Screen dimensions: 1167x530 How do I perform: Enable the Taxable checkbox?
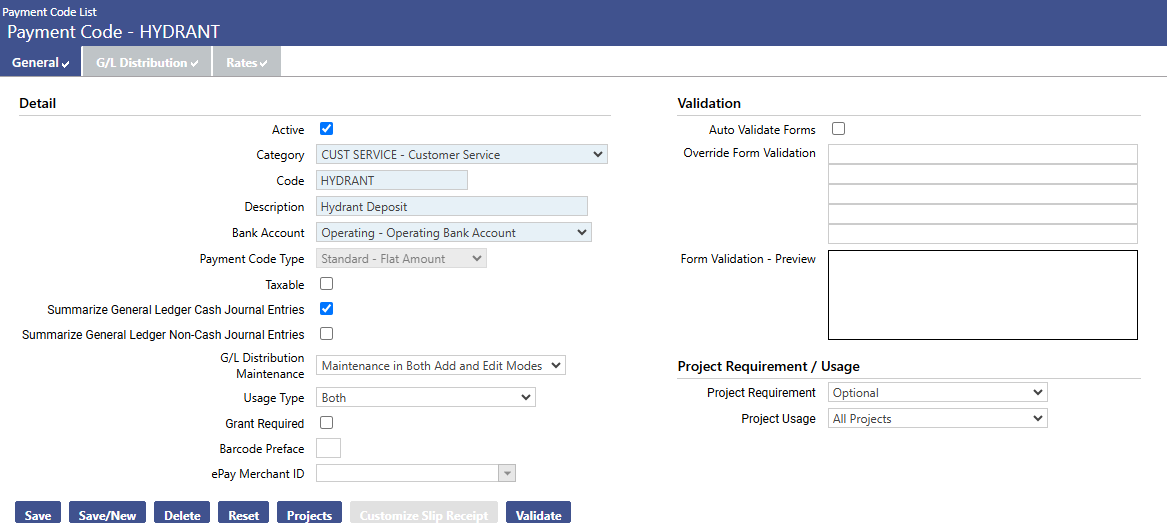[x=326, y=284]
